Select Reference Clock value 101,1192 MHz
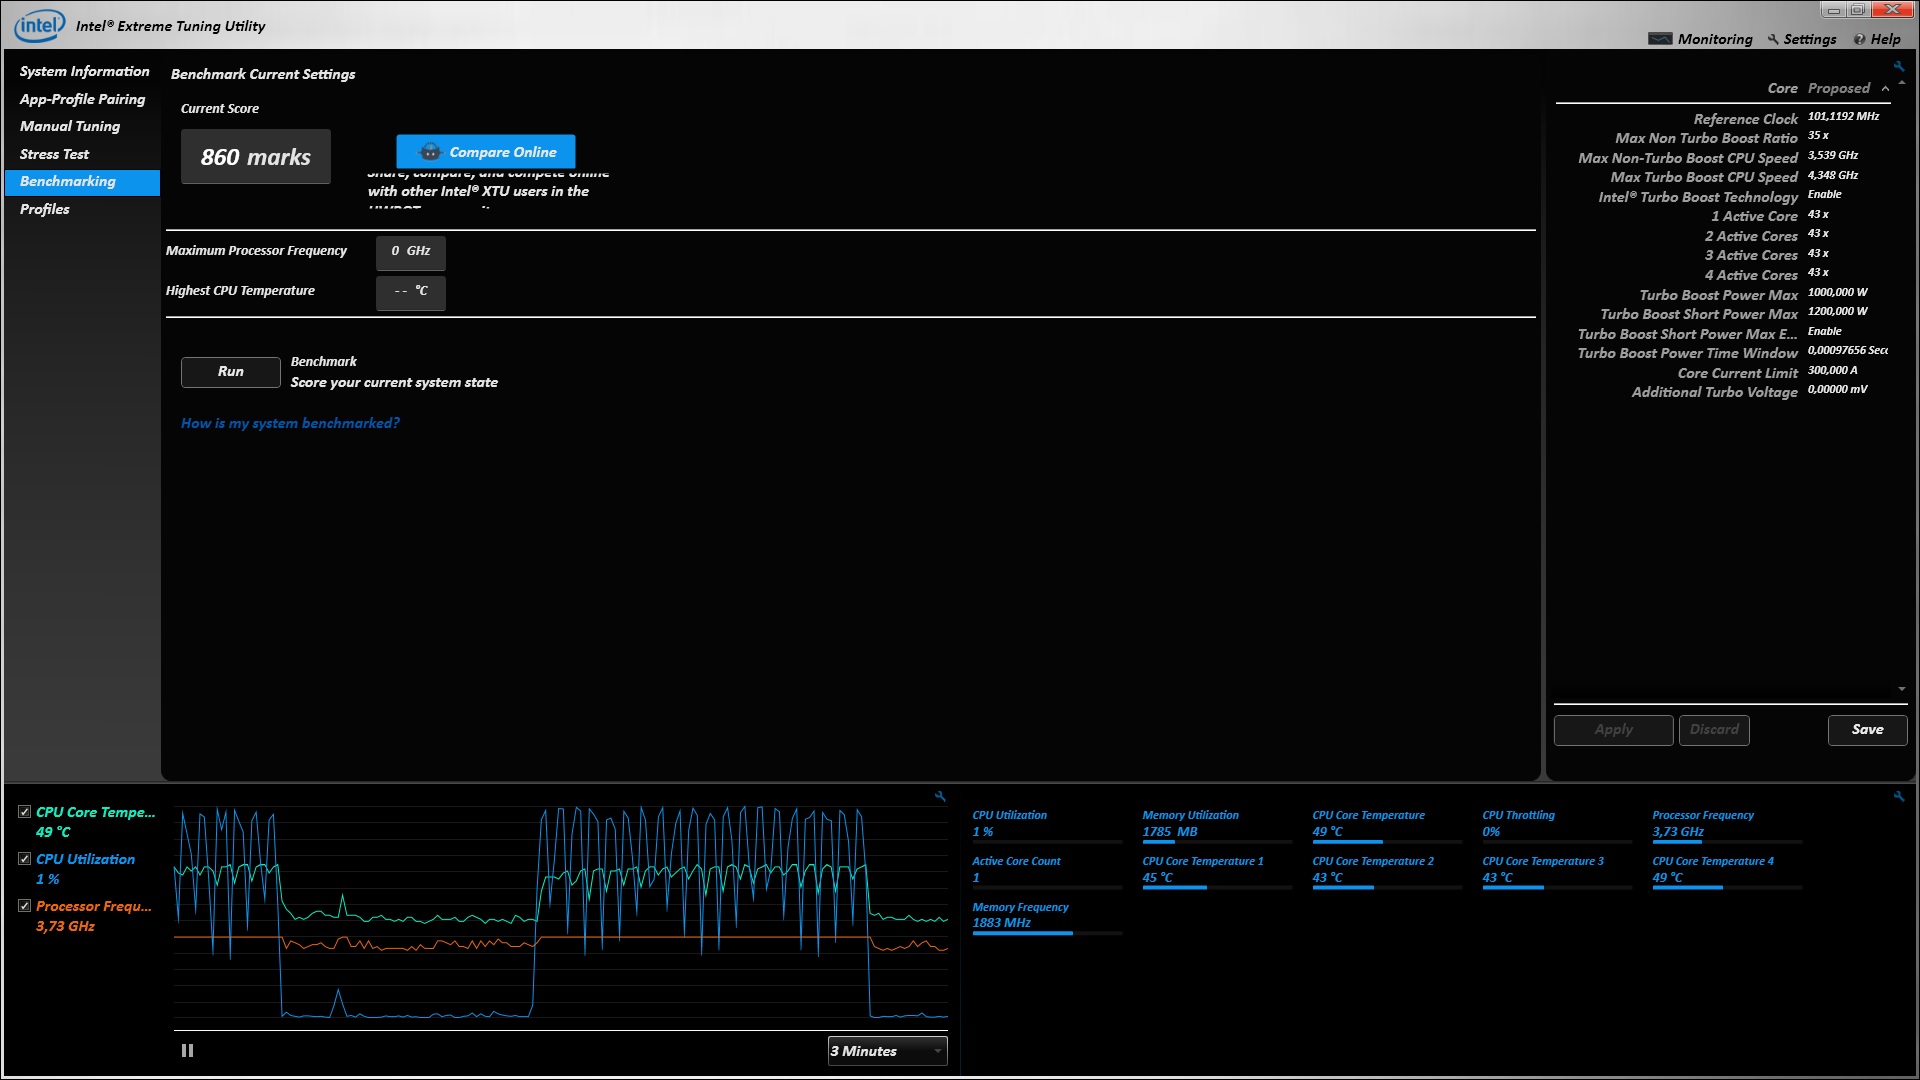The width and height of the screenshot is (1920, 1080). pos(1843,117)
